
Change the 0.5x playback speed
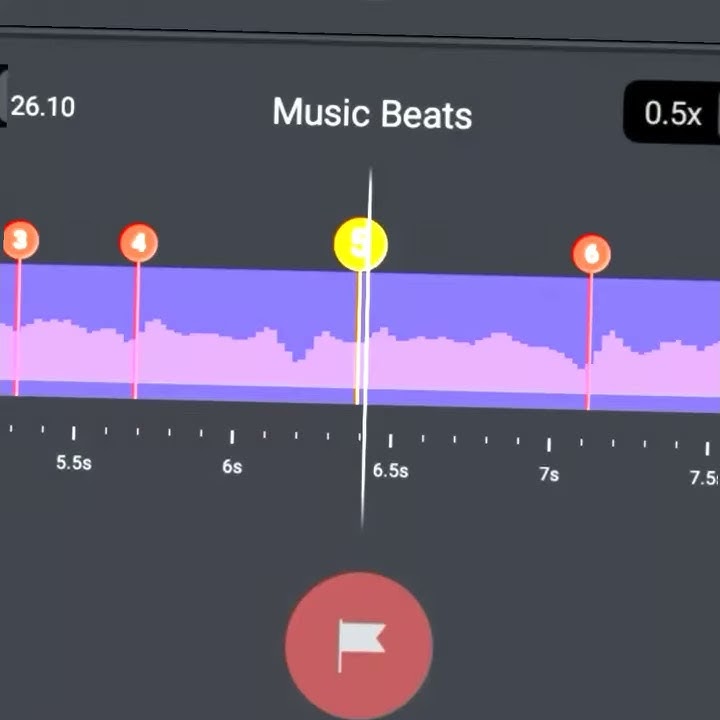tap(673, 113)
